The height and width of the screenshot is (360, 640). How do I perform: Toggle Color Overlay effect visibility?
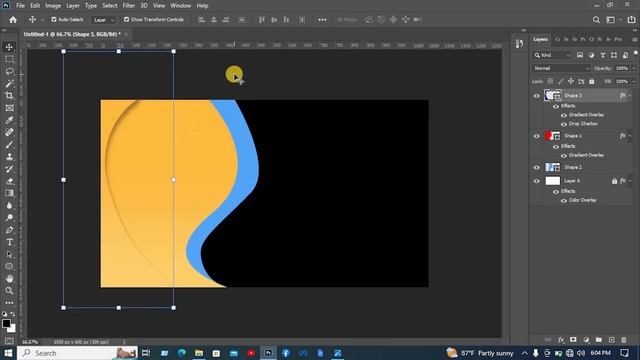[x=564, y=200]
